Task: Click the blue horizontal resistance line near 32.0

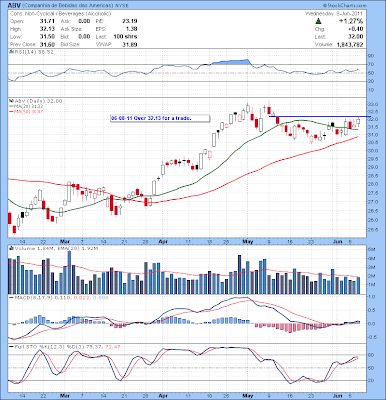Action: 320,116
